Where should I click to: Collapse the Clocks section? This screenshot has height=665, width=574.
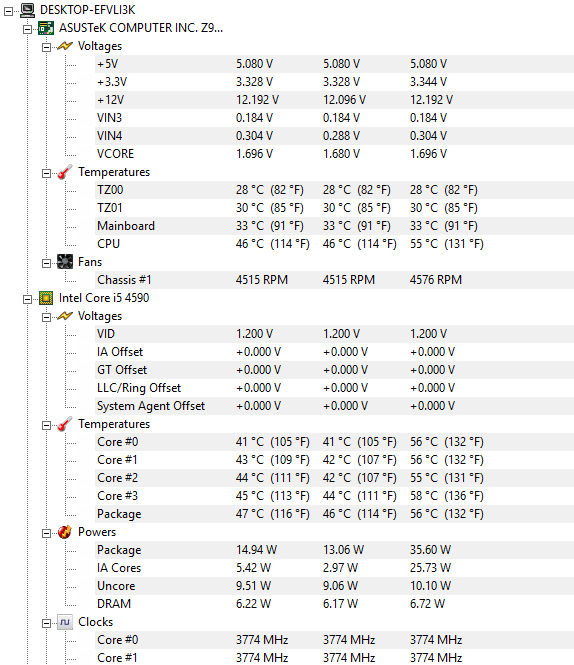[46, 623]
